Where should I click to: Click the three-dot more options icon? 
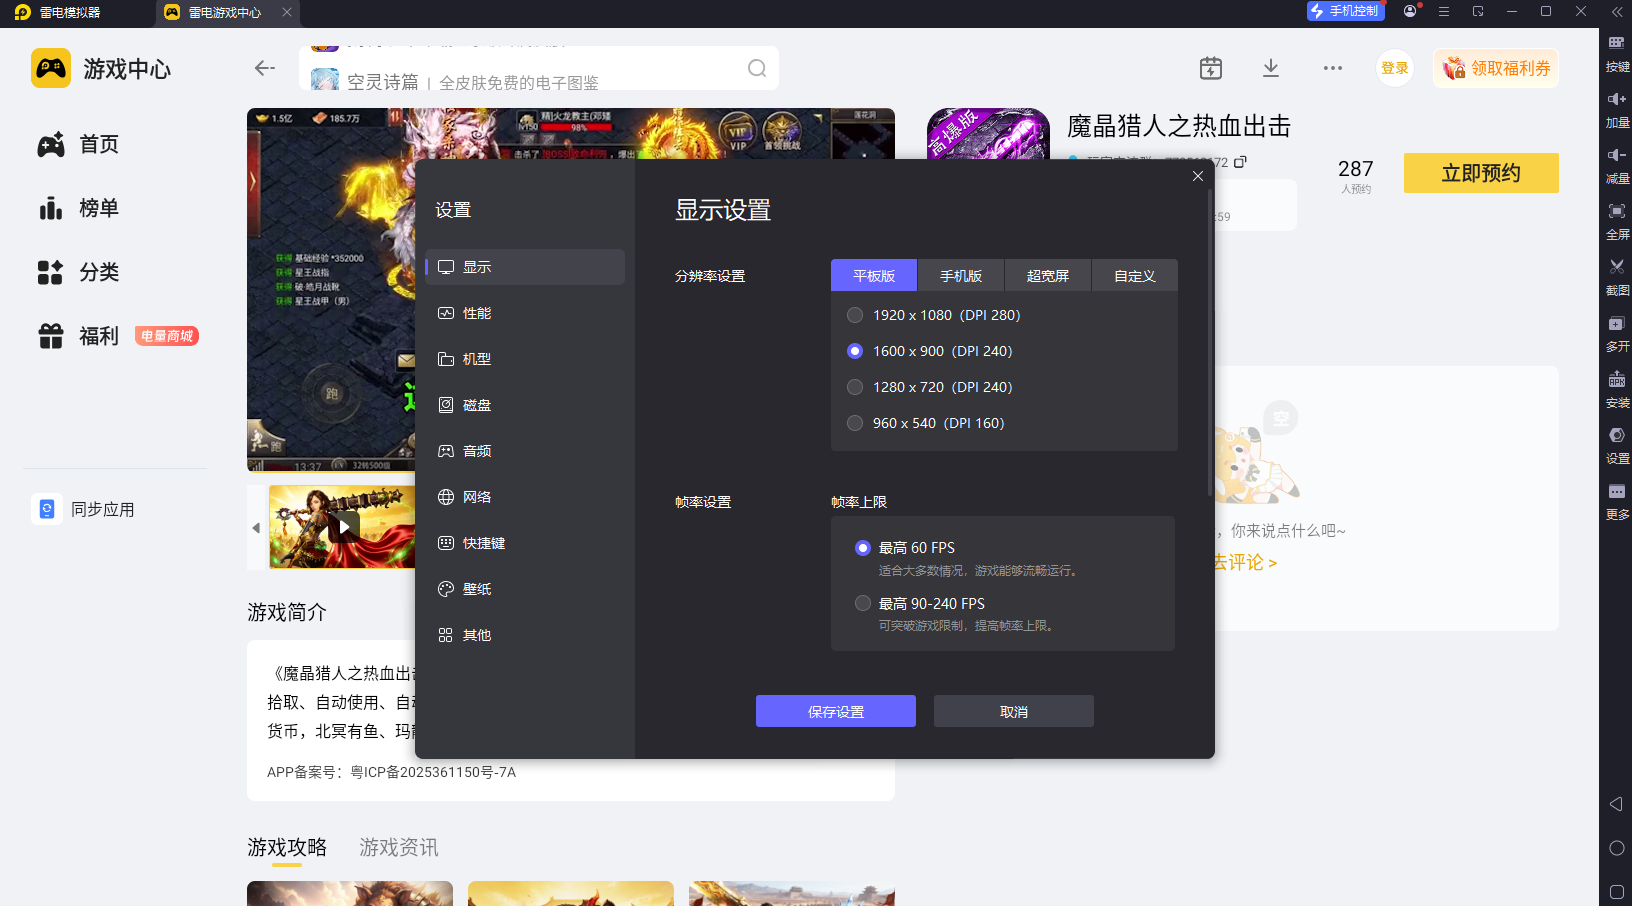(1332, 68)
